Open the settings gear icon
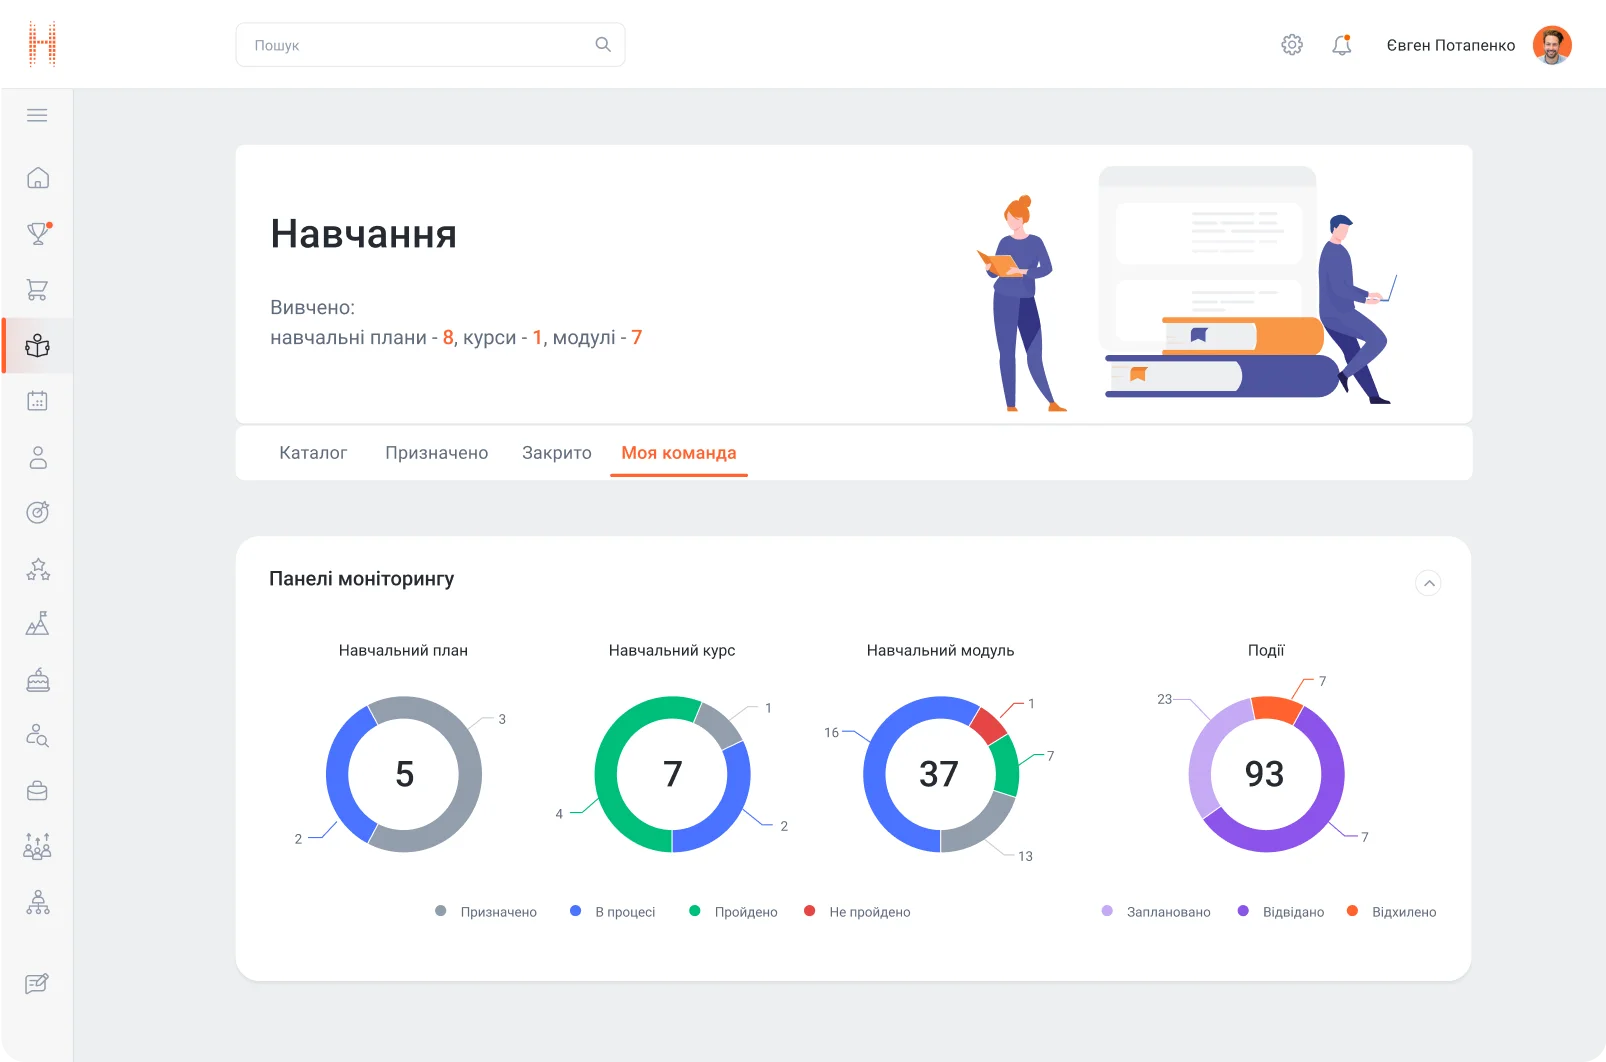1606x1062 pixels. 1291,45
